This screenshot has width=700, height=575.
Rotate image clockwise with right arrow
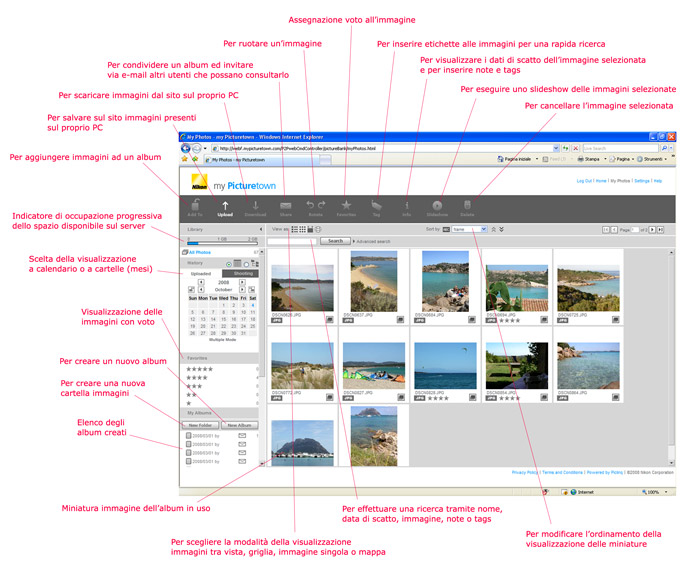(321, 204)
